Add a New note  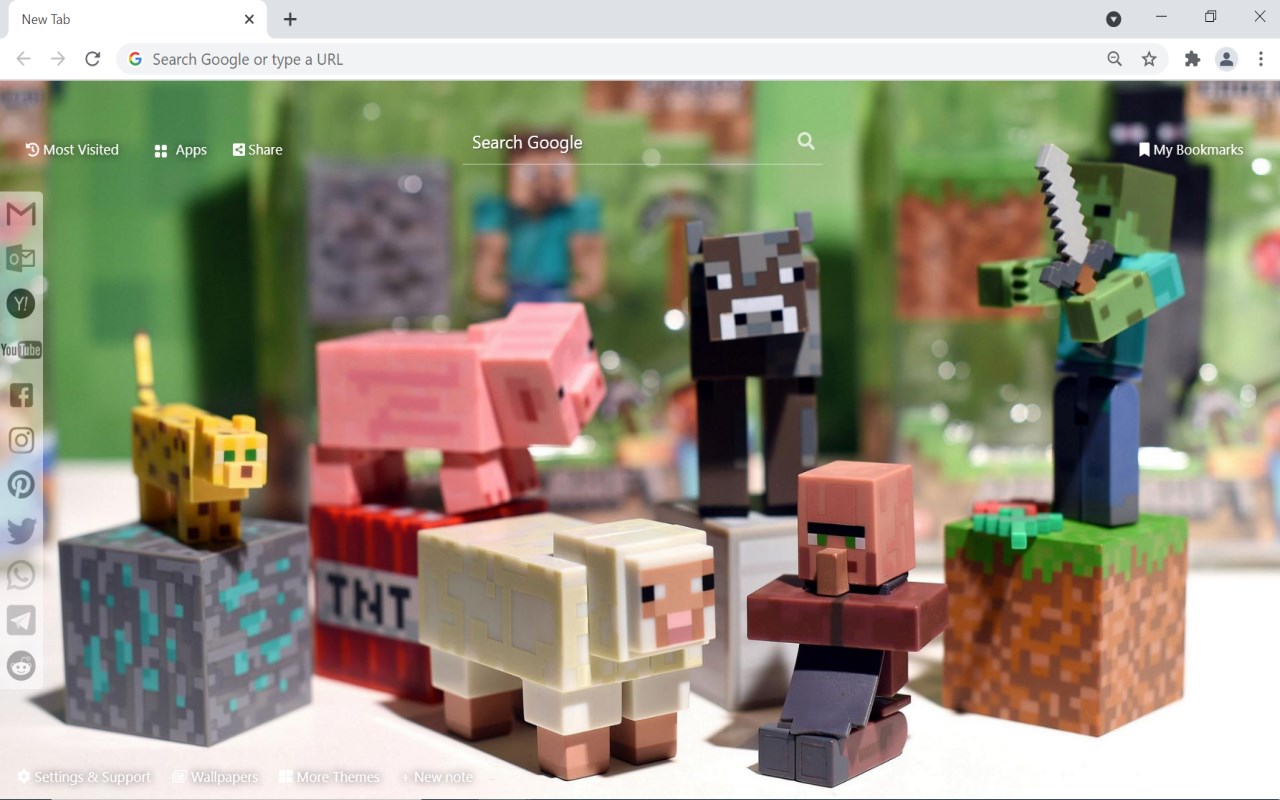tap(437, 777)
